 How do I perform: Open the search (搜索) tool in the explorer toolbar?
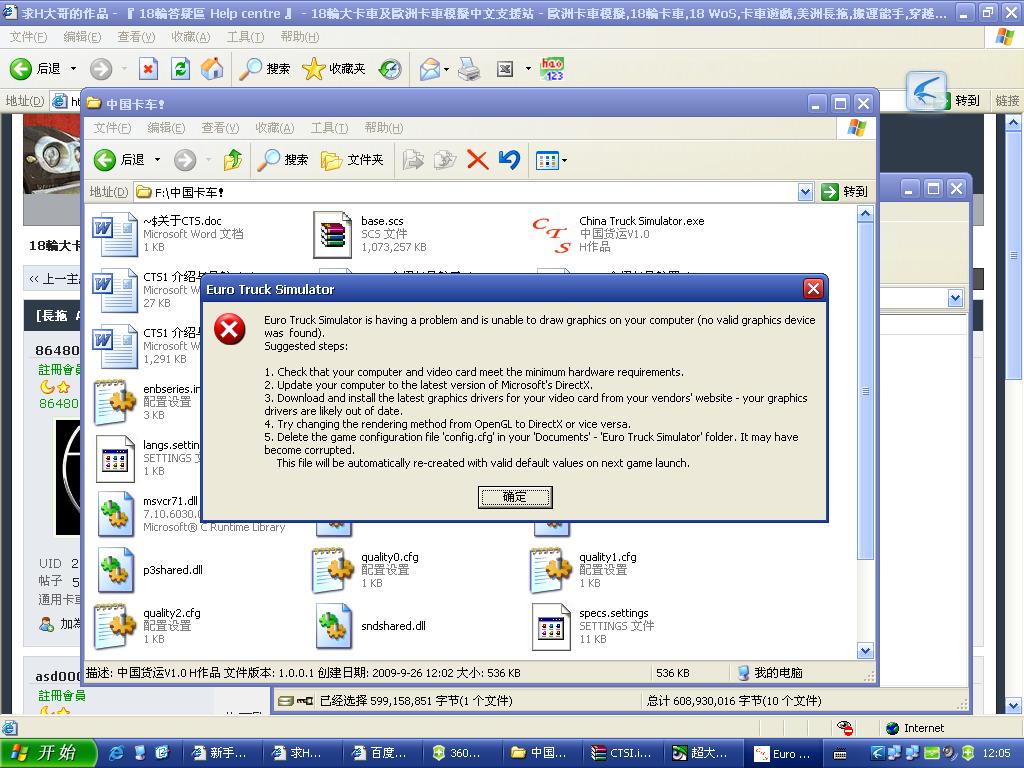(283, 159)
